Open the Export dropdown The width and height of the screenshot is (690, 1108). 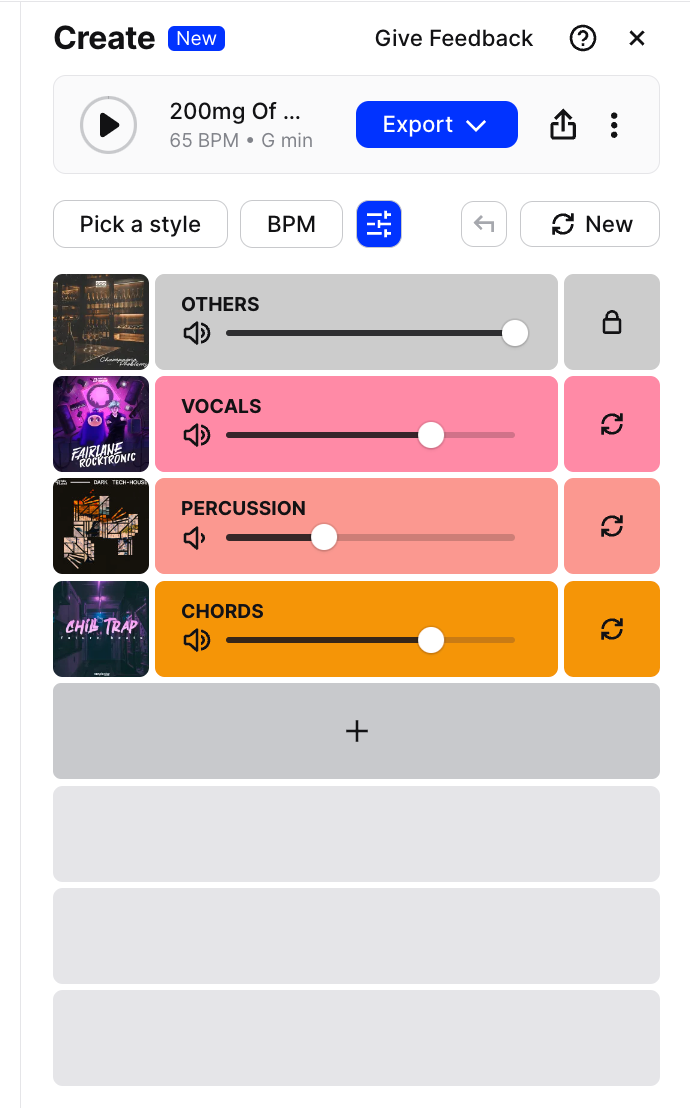pos(436,124)
